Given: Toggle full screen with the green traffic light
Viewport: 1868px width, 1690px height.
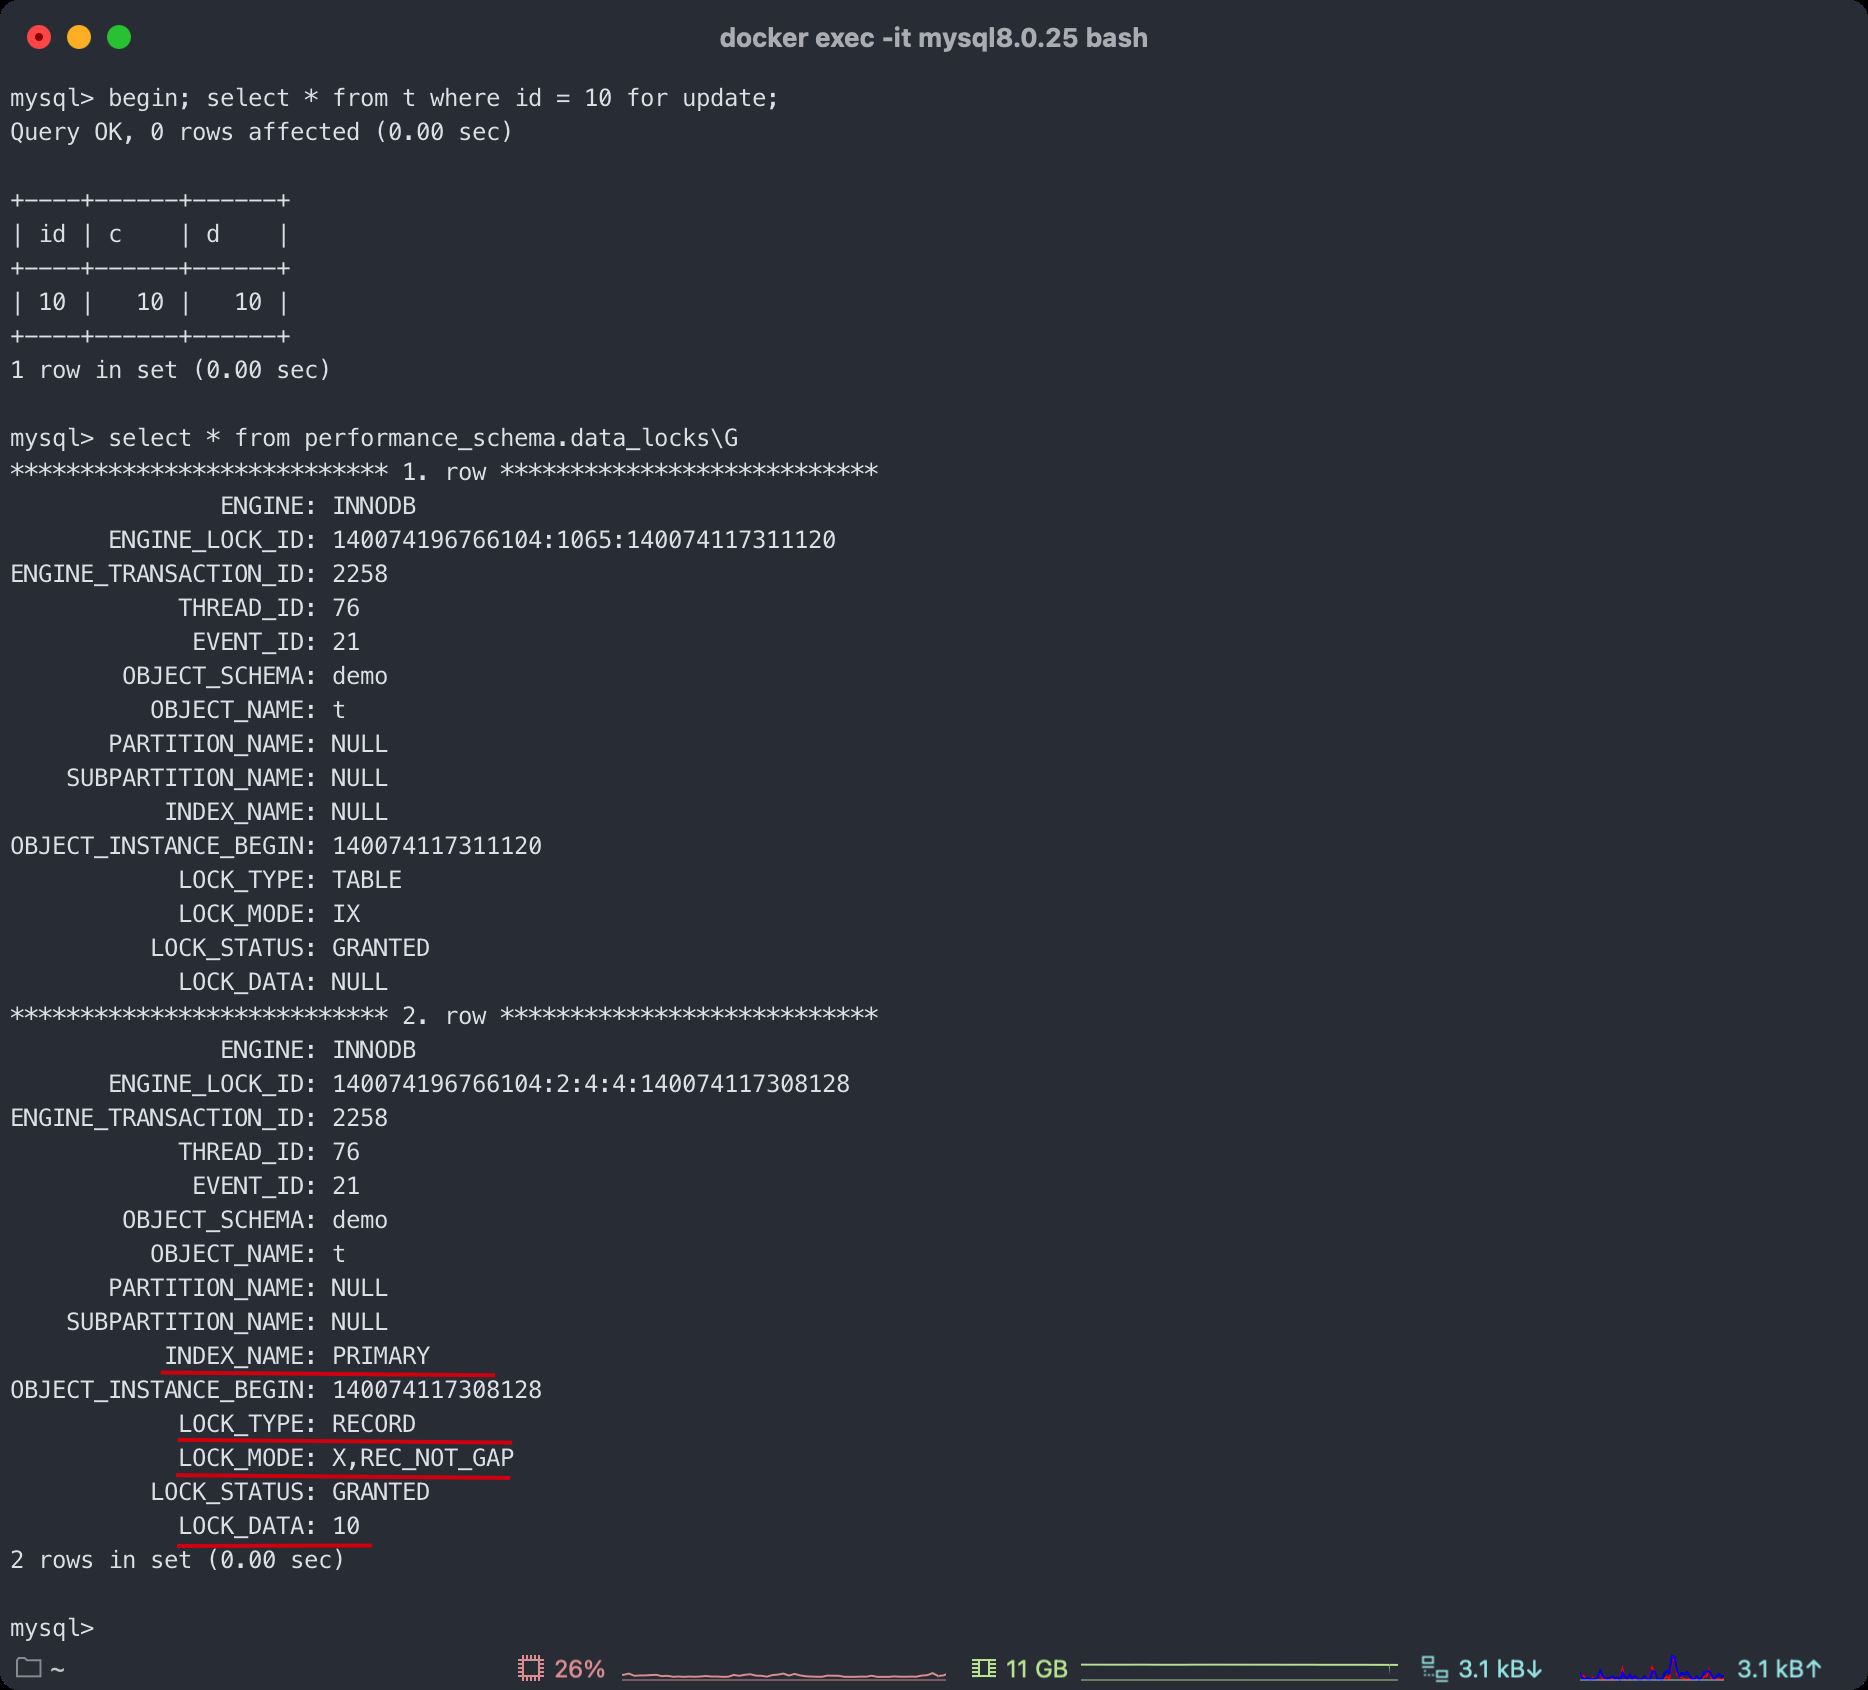Looking at the screenshot, I should click(x=120, y=37).
